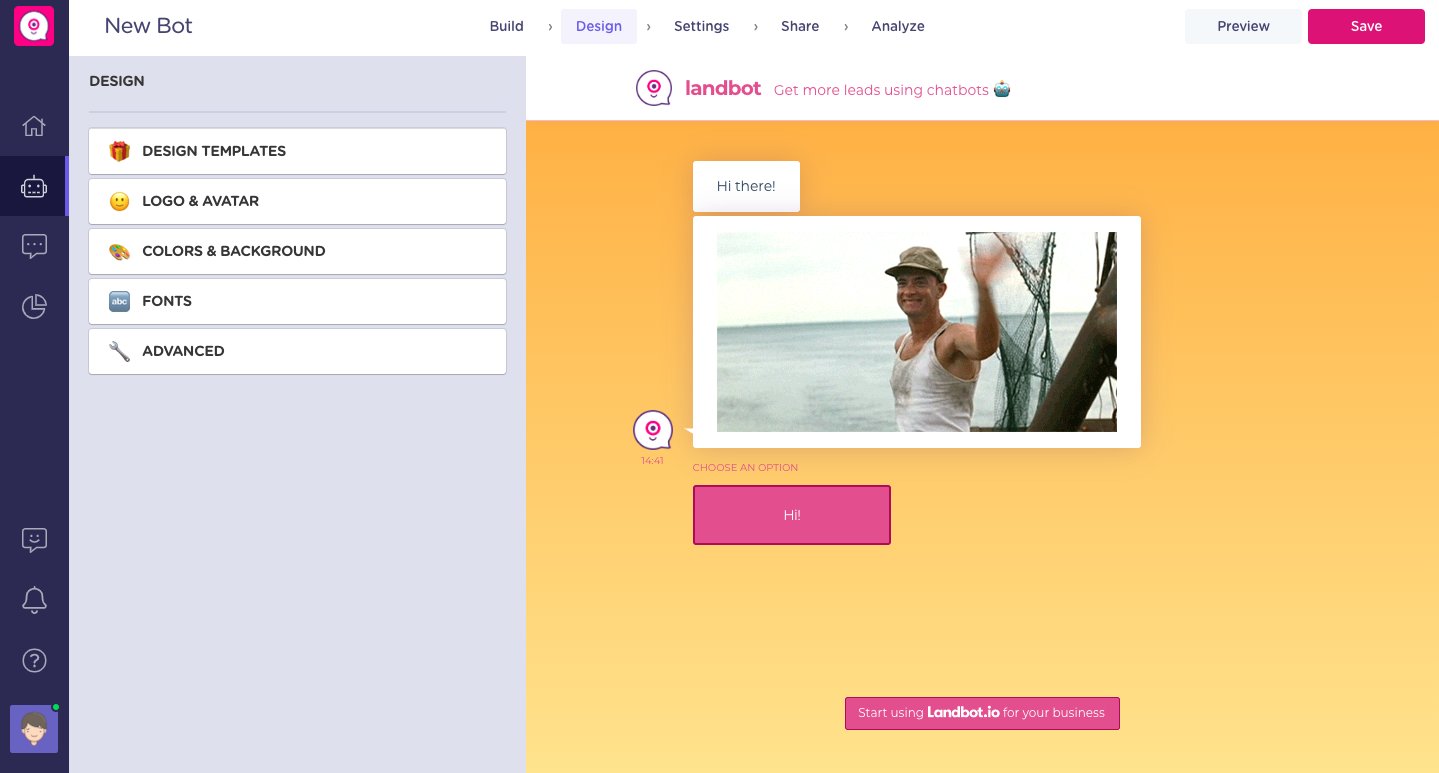This screenshot has width=1439, height=773.
Task: Save the bot with Save button
Action: tap(1366, 26)
